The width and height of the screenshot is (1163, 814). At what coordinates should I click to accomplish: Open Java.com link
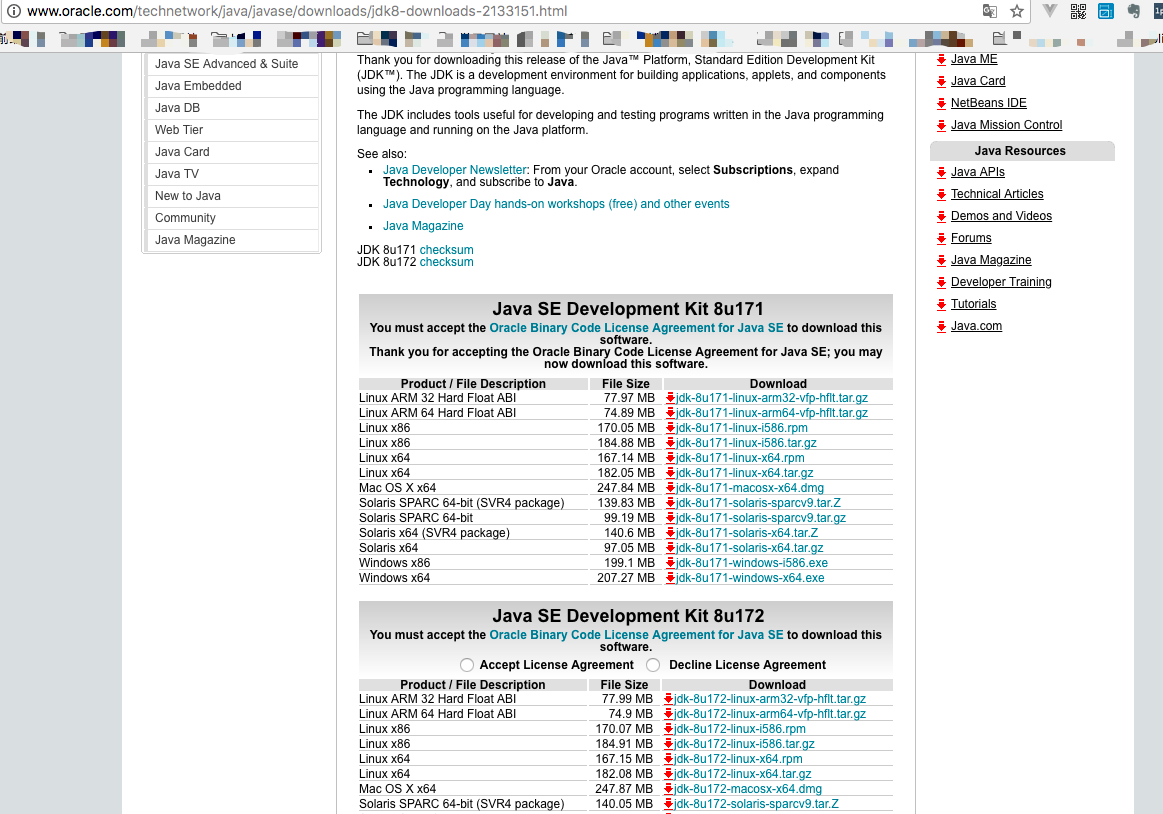tap(976, 326)
